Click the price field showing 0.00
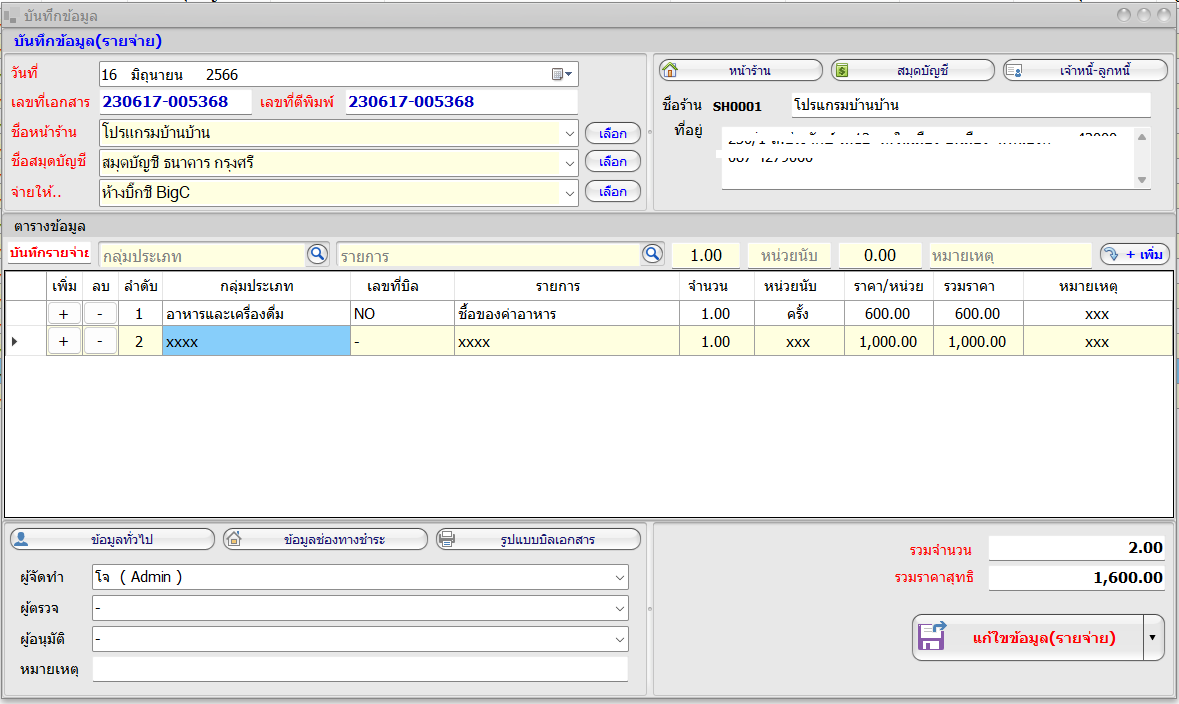1179x704 pixels. point(880,256)
